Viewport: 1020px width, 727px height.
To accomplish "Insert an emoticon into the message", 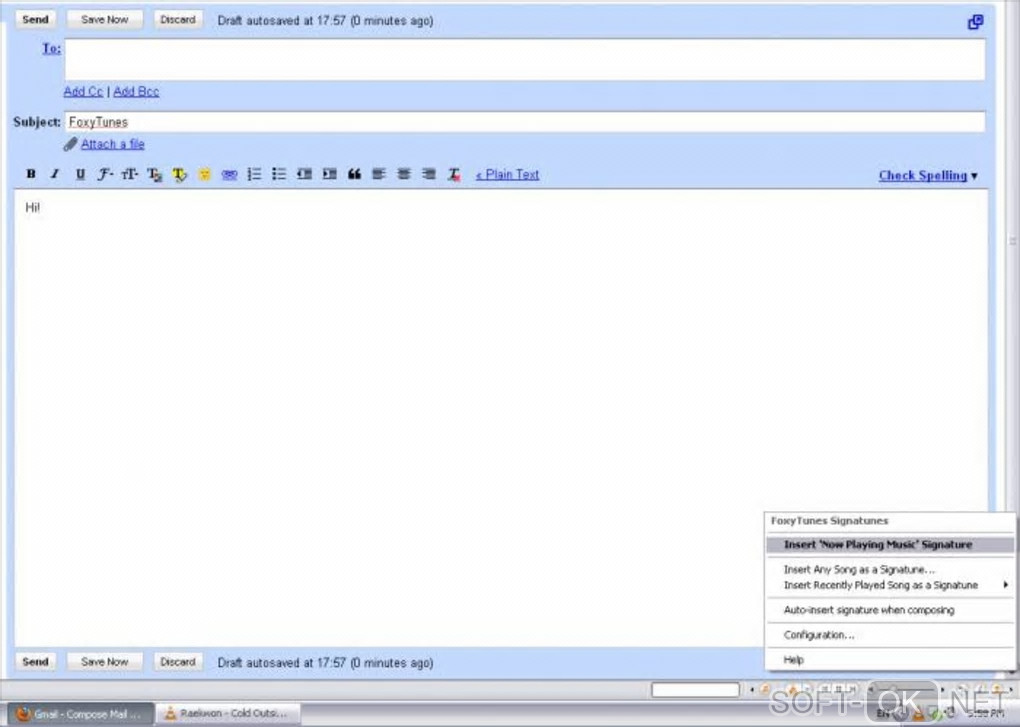I will click(x=204, y=174).
